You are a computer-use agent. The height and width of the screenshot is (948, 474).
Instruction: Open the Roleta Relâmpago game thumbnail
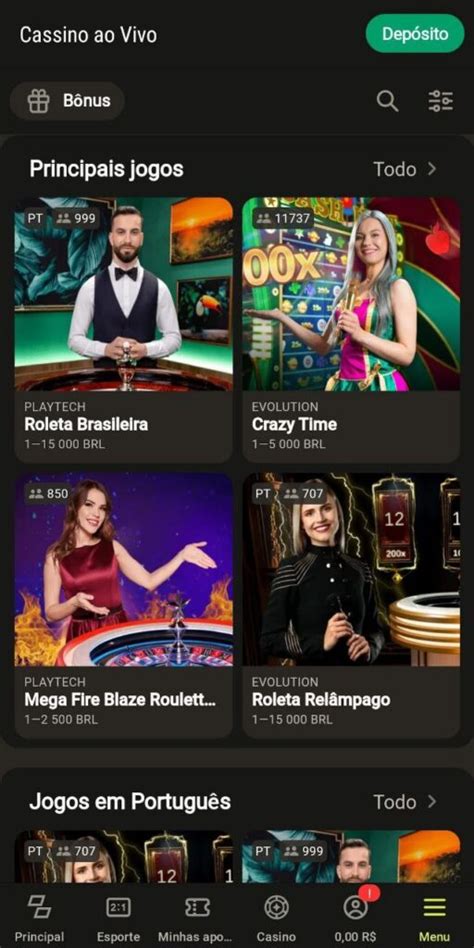coord(351,570)
